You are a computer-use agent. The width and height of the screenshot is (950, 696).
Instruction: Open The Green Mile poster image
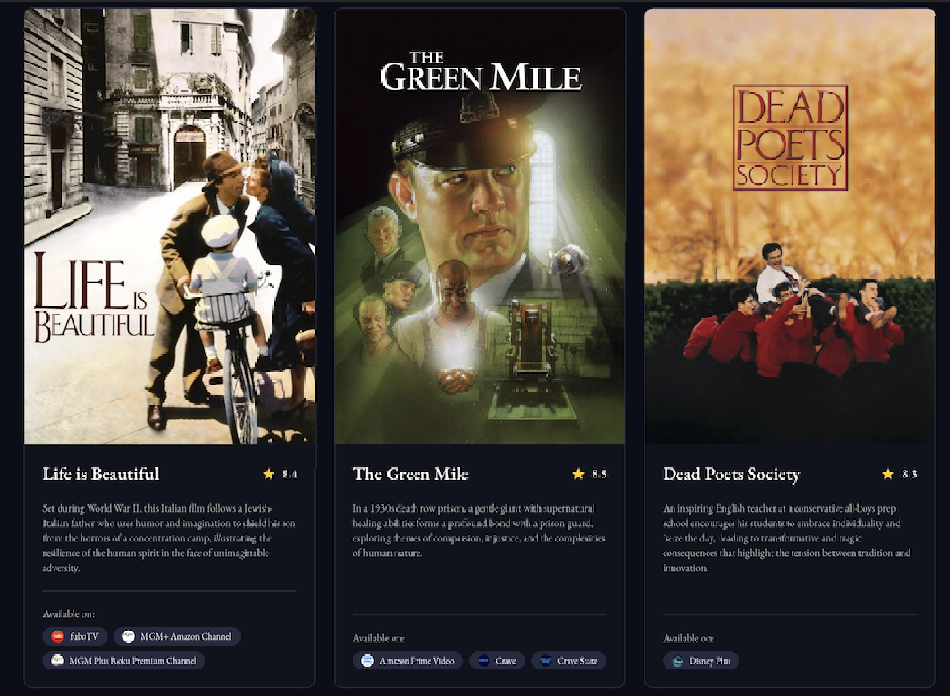pyautogui.click(x=480, y=227)
